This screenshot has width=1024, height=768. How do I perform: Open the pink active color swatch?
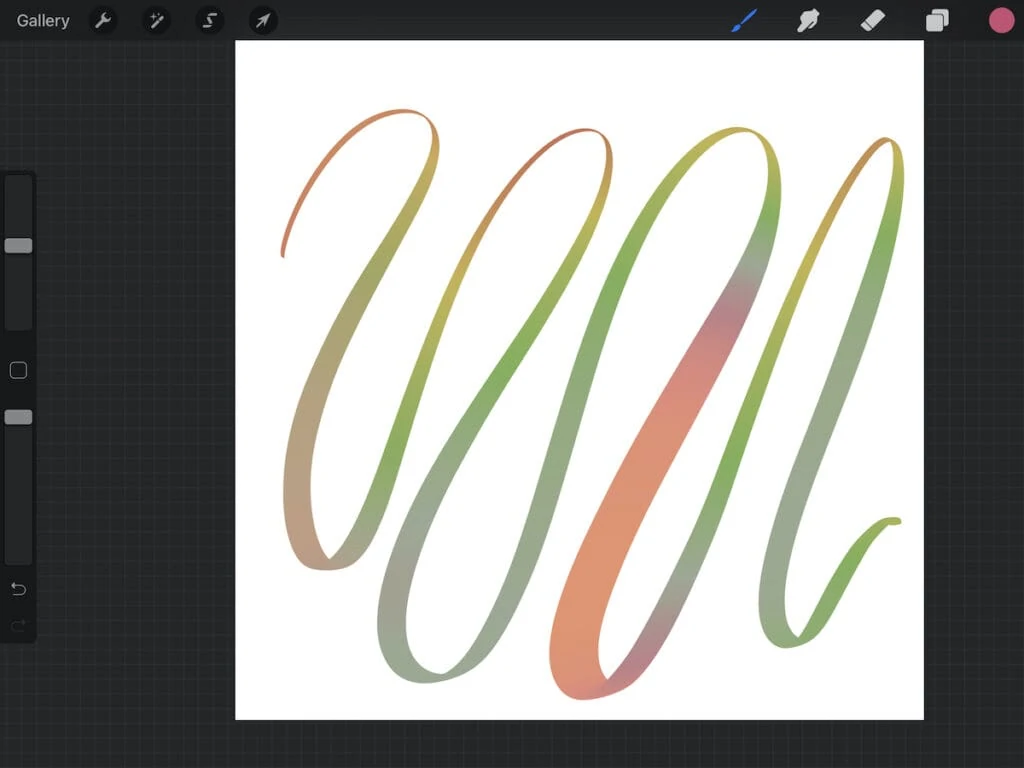click(x=1001, y=20)
